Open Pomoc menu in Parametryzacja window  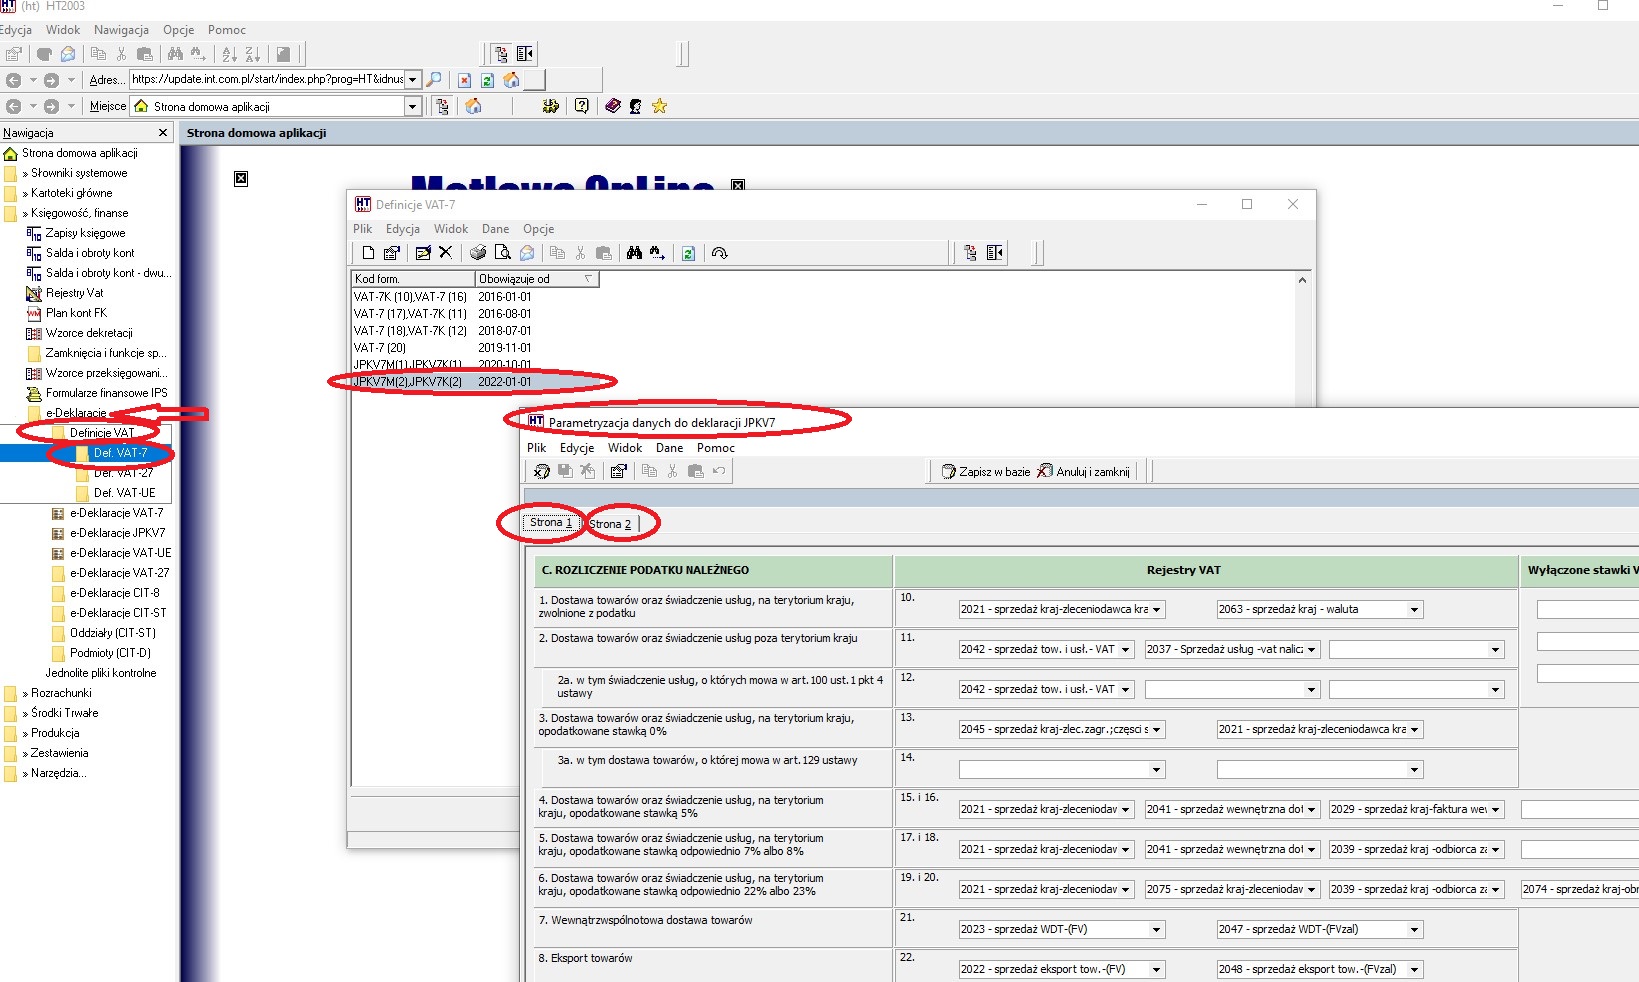coord(716,448)
